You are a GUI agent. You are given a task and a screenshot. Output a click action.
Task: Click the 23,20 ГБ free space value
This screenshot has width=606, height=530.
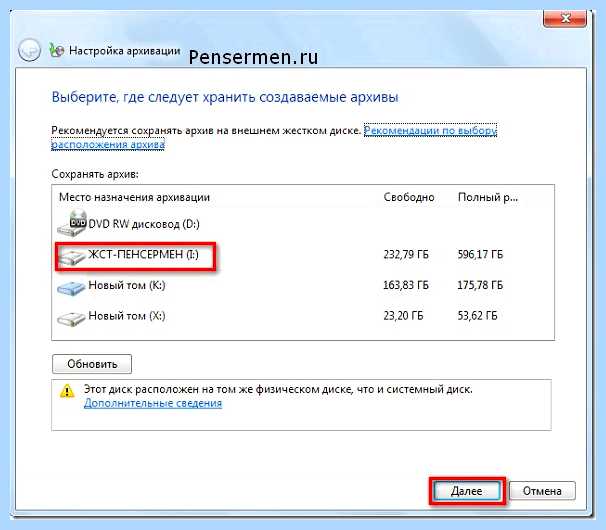403,316
